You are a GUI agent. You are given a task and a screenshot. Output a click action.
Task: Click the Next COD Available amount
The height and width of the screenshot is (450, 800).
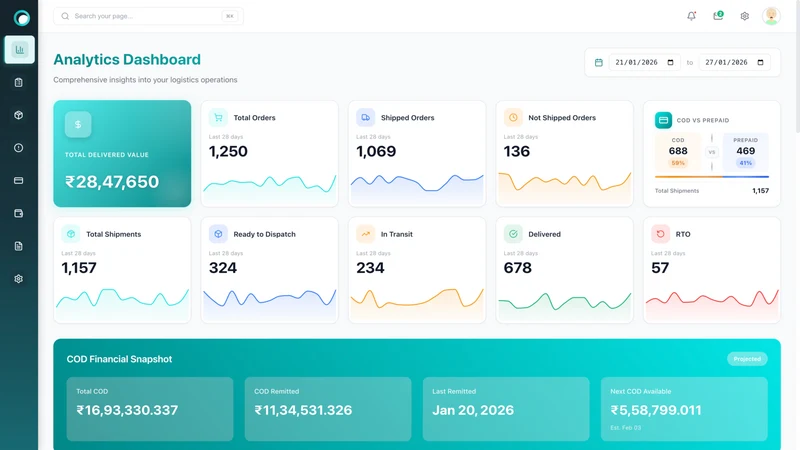[x=656, y=410]
